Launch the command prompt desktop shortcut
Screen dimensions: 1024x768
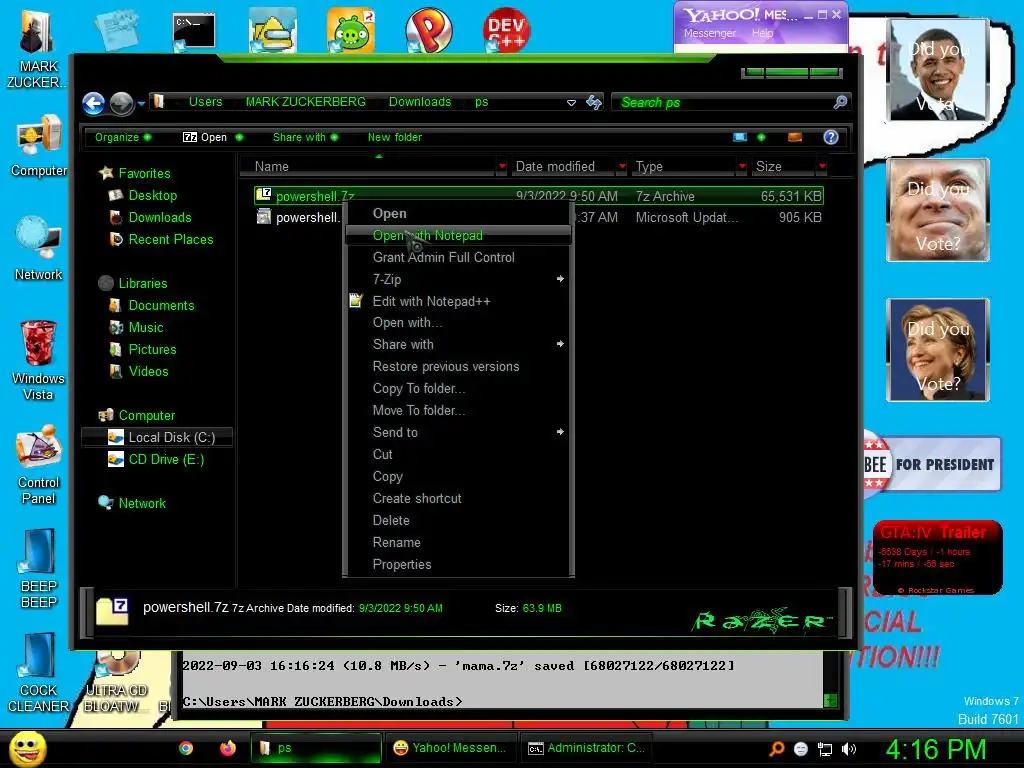pyautogui.click(x=193, y=31)
